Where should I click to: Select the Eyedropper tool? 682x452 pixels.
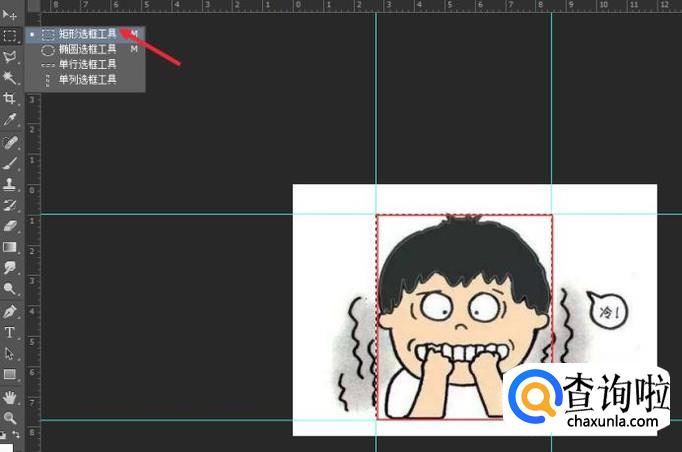[x=10, y=120]
